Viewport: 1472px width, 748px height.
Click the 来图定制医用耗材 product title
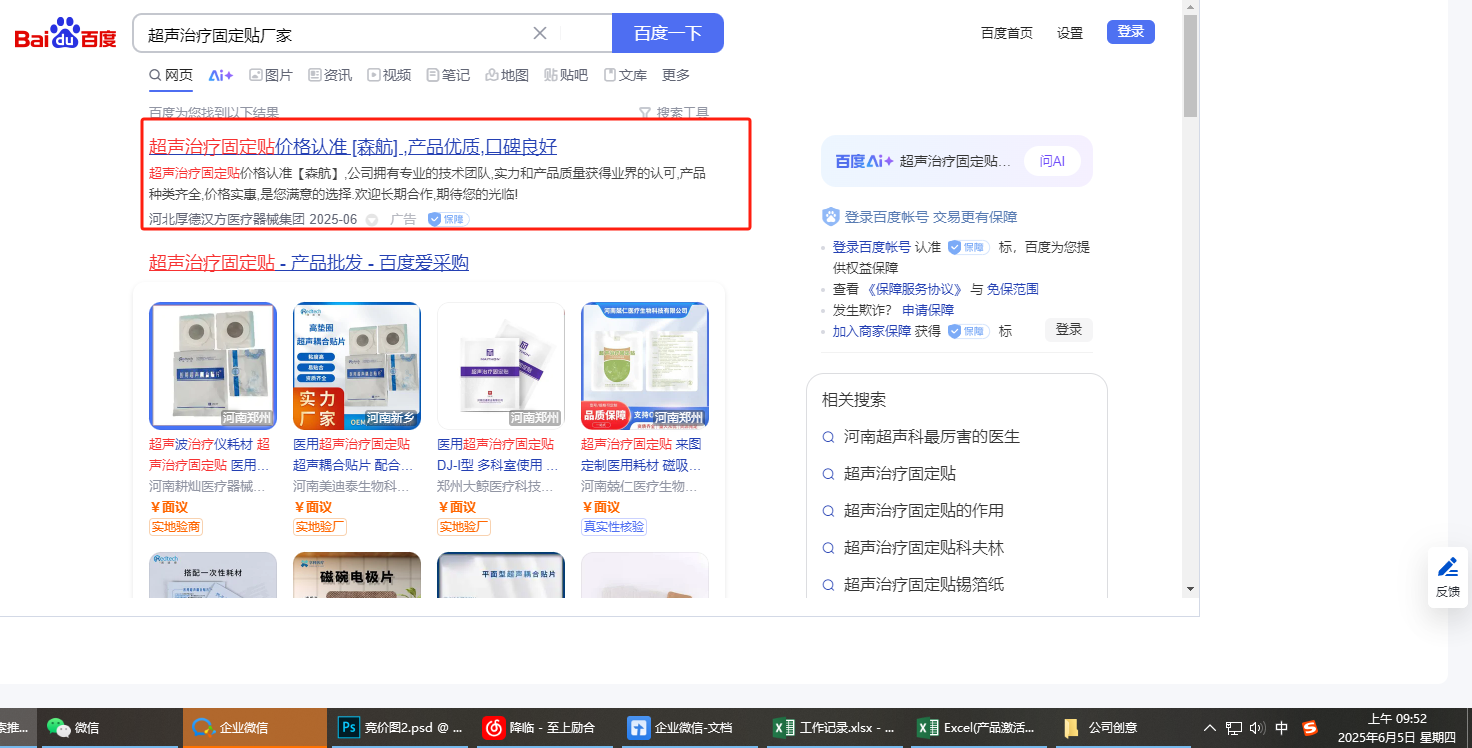(x=643, y=455)
